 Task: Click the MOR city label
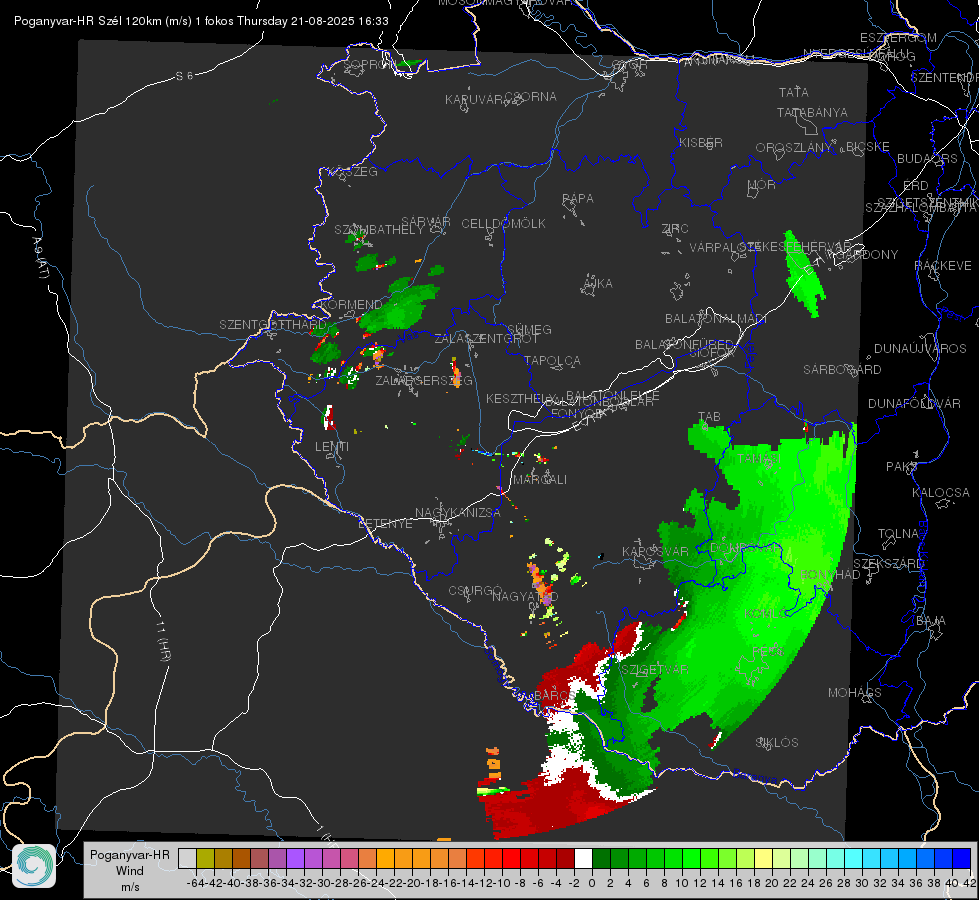click(762, 185)
